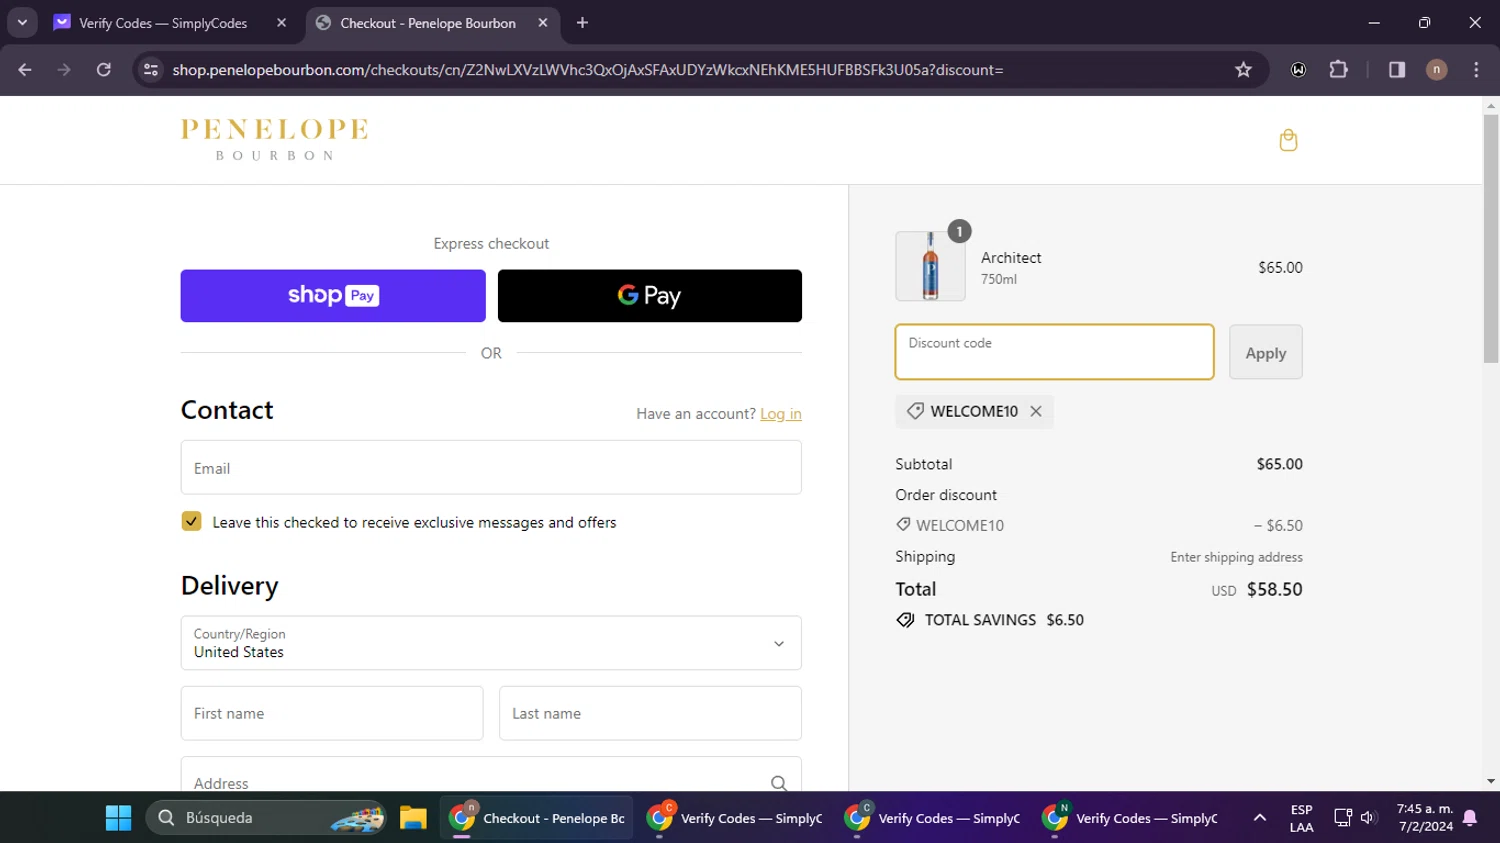The width and height of the screenshot is (1500, 843).
Task: Open File Explorer from the taskbar
Action: [413, 818]
